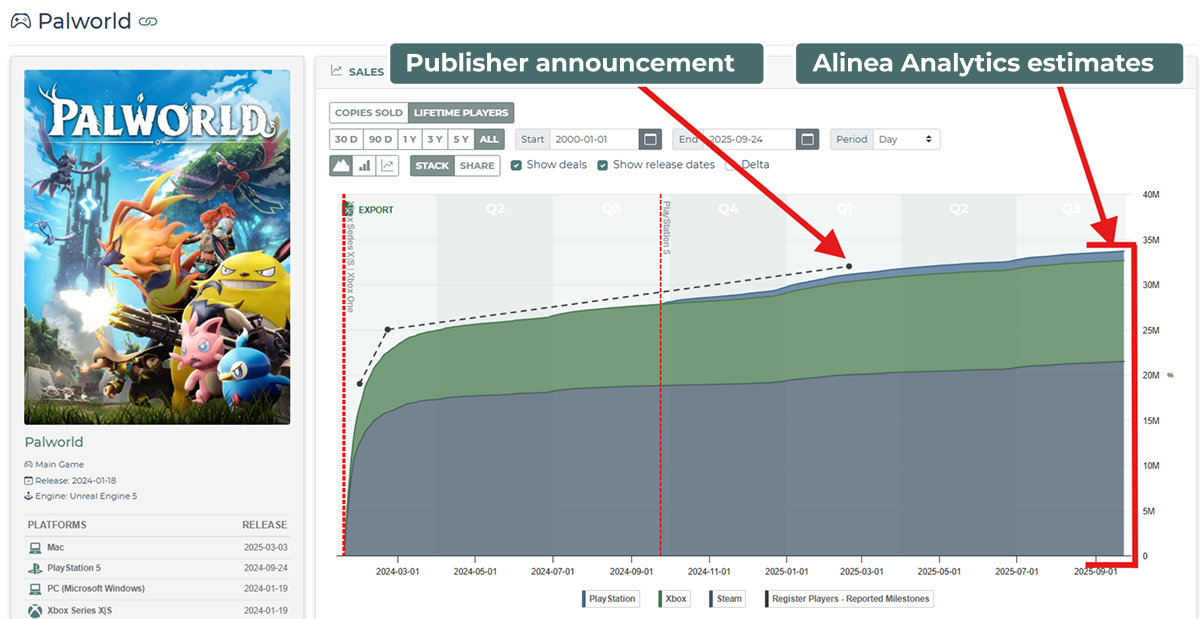This screenshot has height=619, width=1200.
Task: Click the PC (Microsoft Windows) row text
Action: (x=96, y=589)
